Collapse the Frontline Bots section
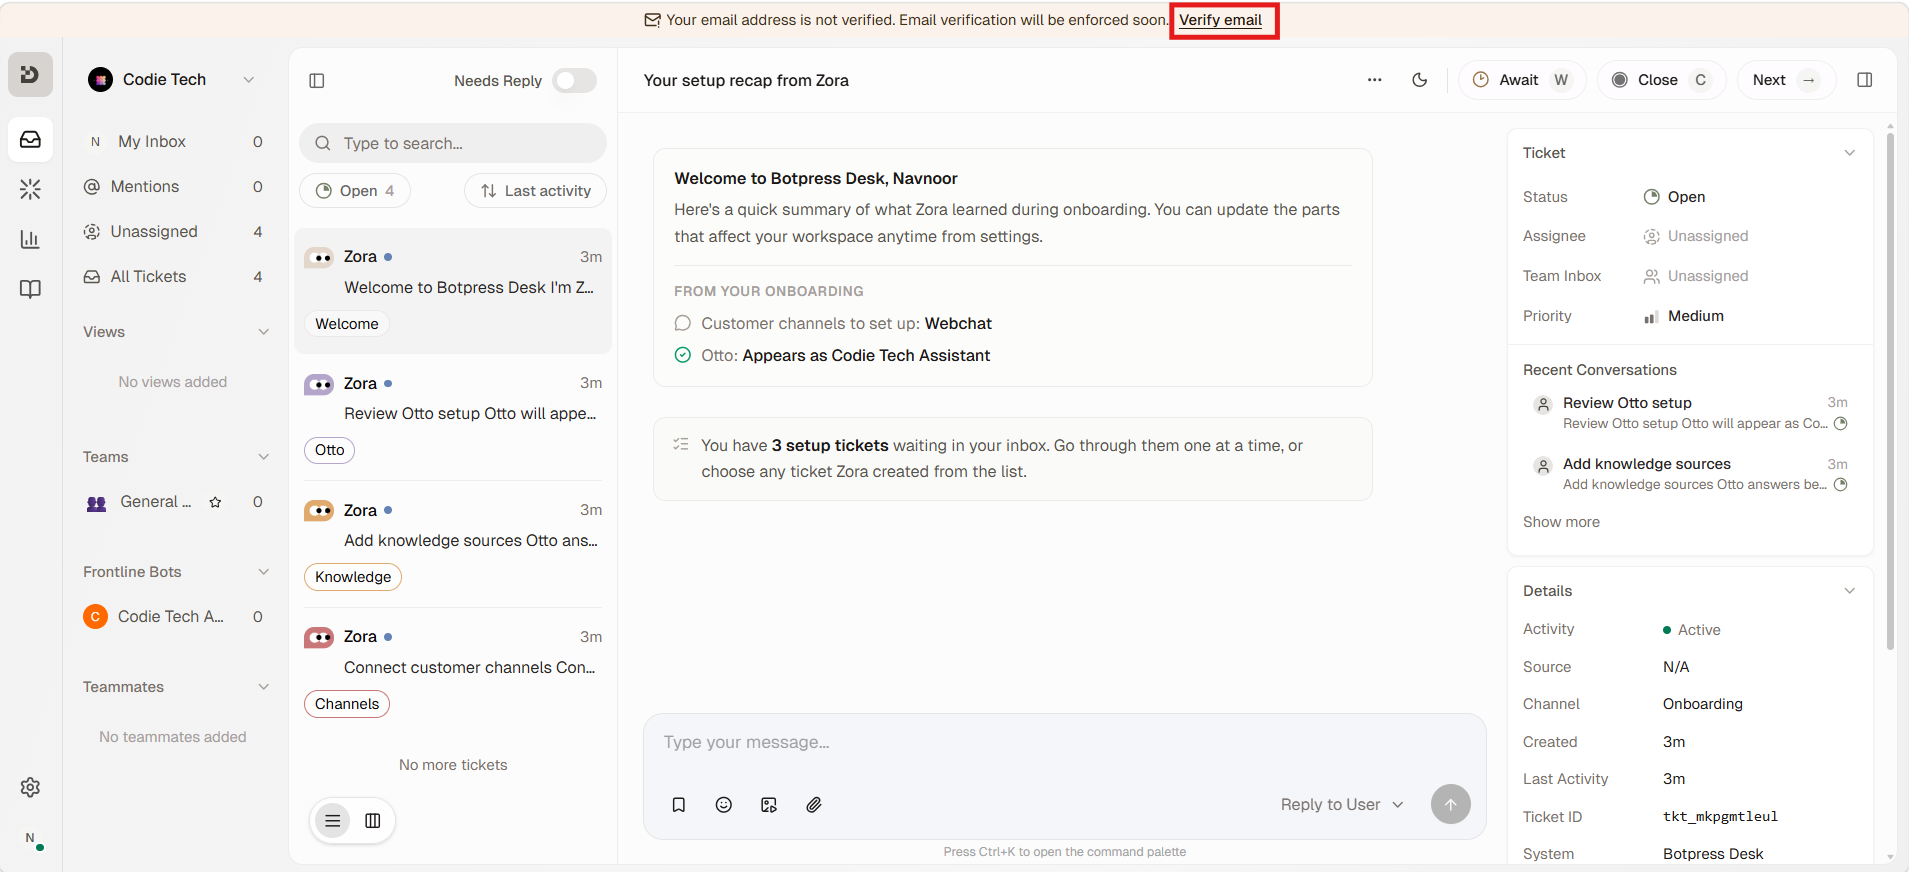Image resolution: width=1911 pixels, height=872 pixels. click(x=264, y=572)
